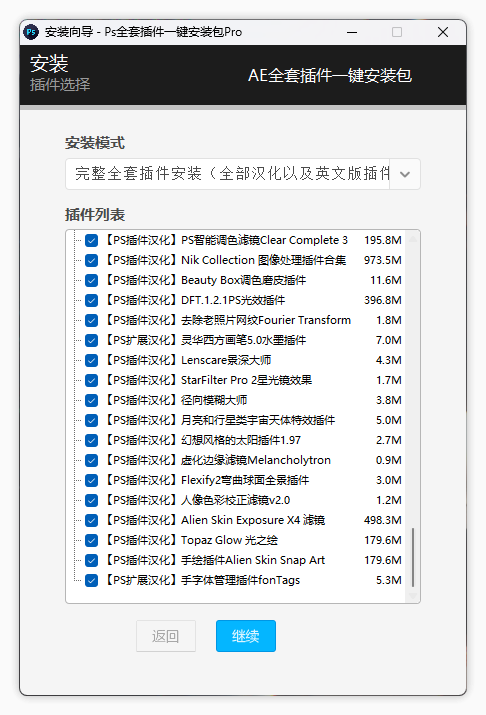Click the 195.8M size value
486x715 pixels.
pyautogui.click(x=383, y=240)
